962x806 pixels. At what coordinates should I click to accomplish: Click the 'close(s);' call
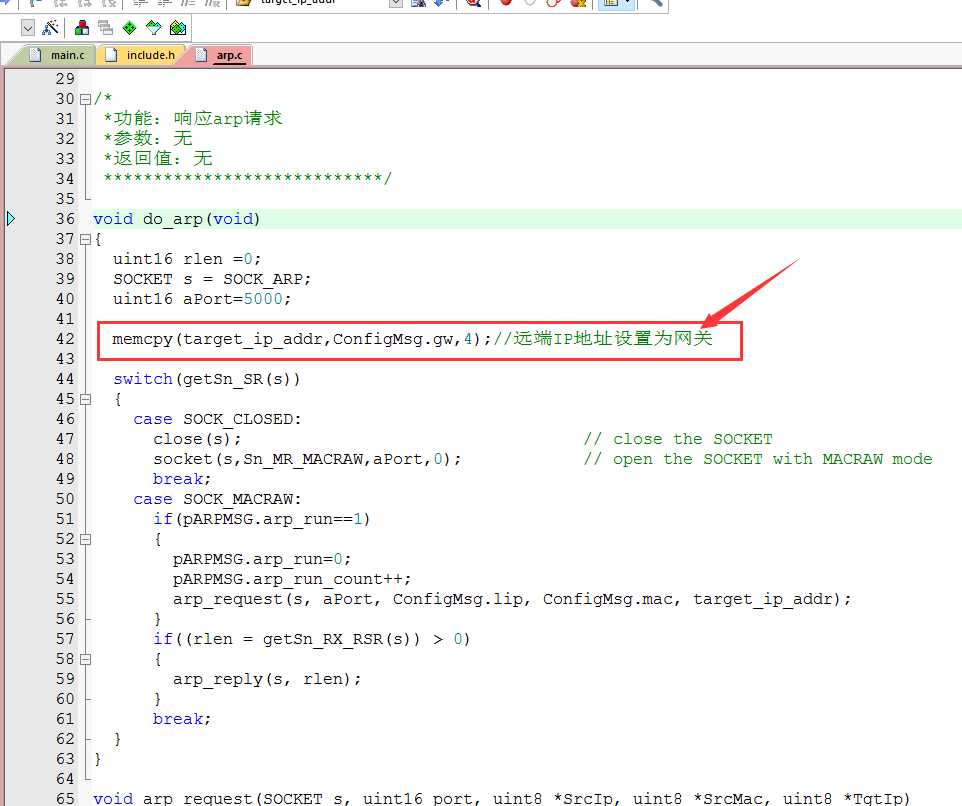click(x=197, y=439)
